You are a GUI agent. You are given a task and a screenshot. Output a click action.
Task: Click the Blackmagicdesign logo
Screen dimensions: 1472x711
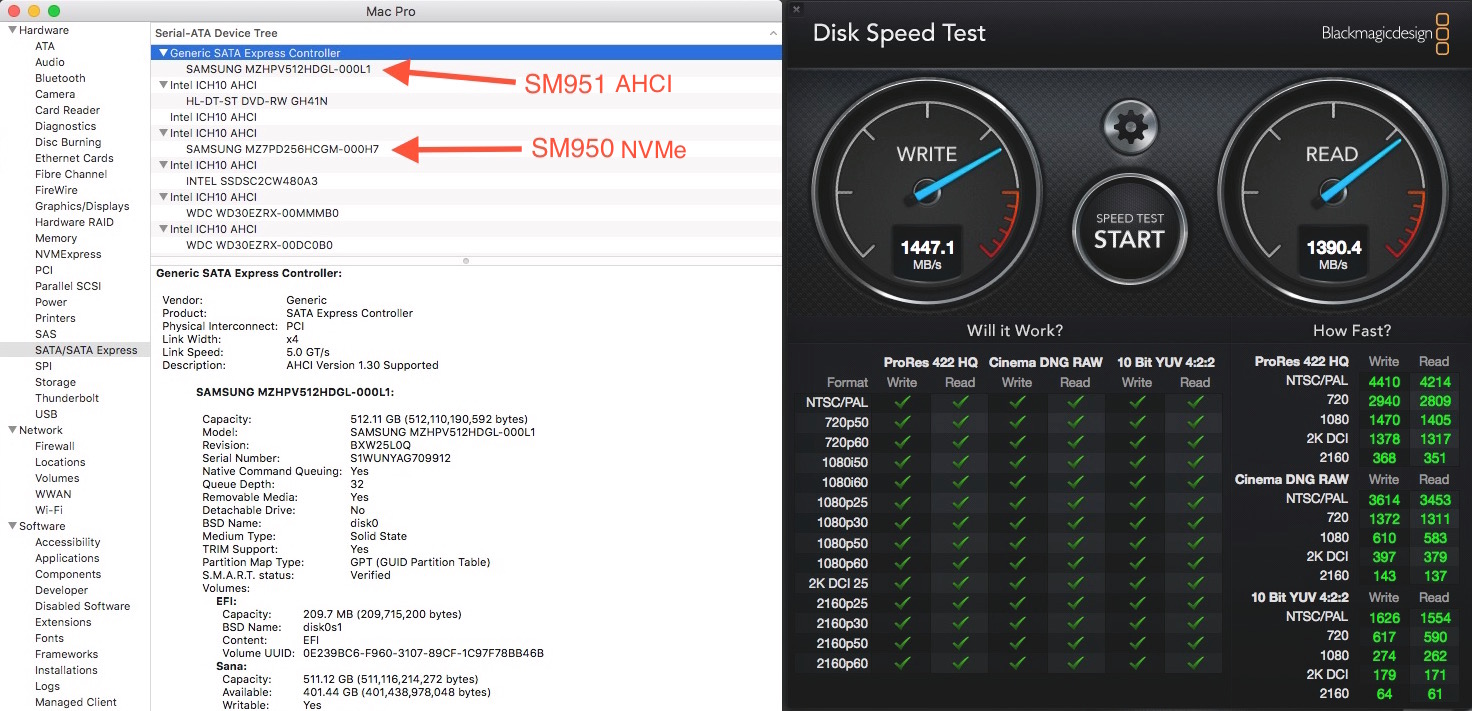[x=1385, y=33]
